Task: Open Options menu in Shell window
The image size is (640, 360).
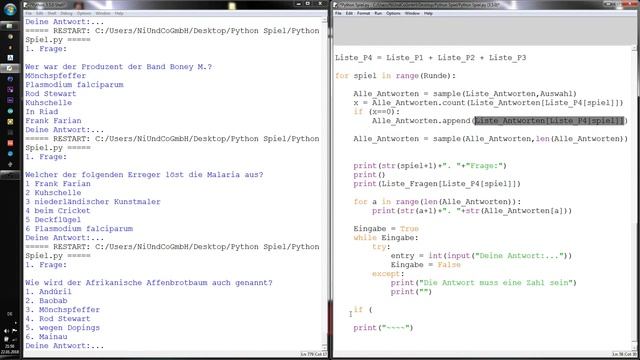Action: coord(84,13)
